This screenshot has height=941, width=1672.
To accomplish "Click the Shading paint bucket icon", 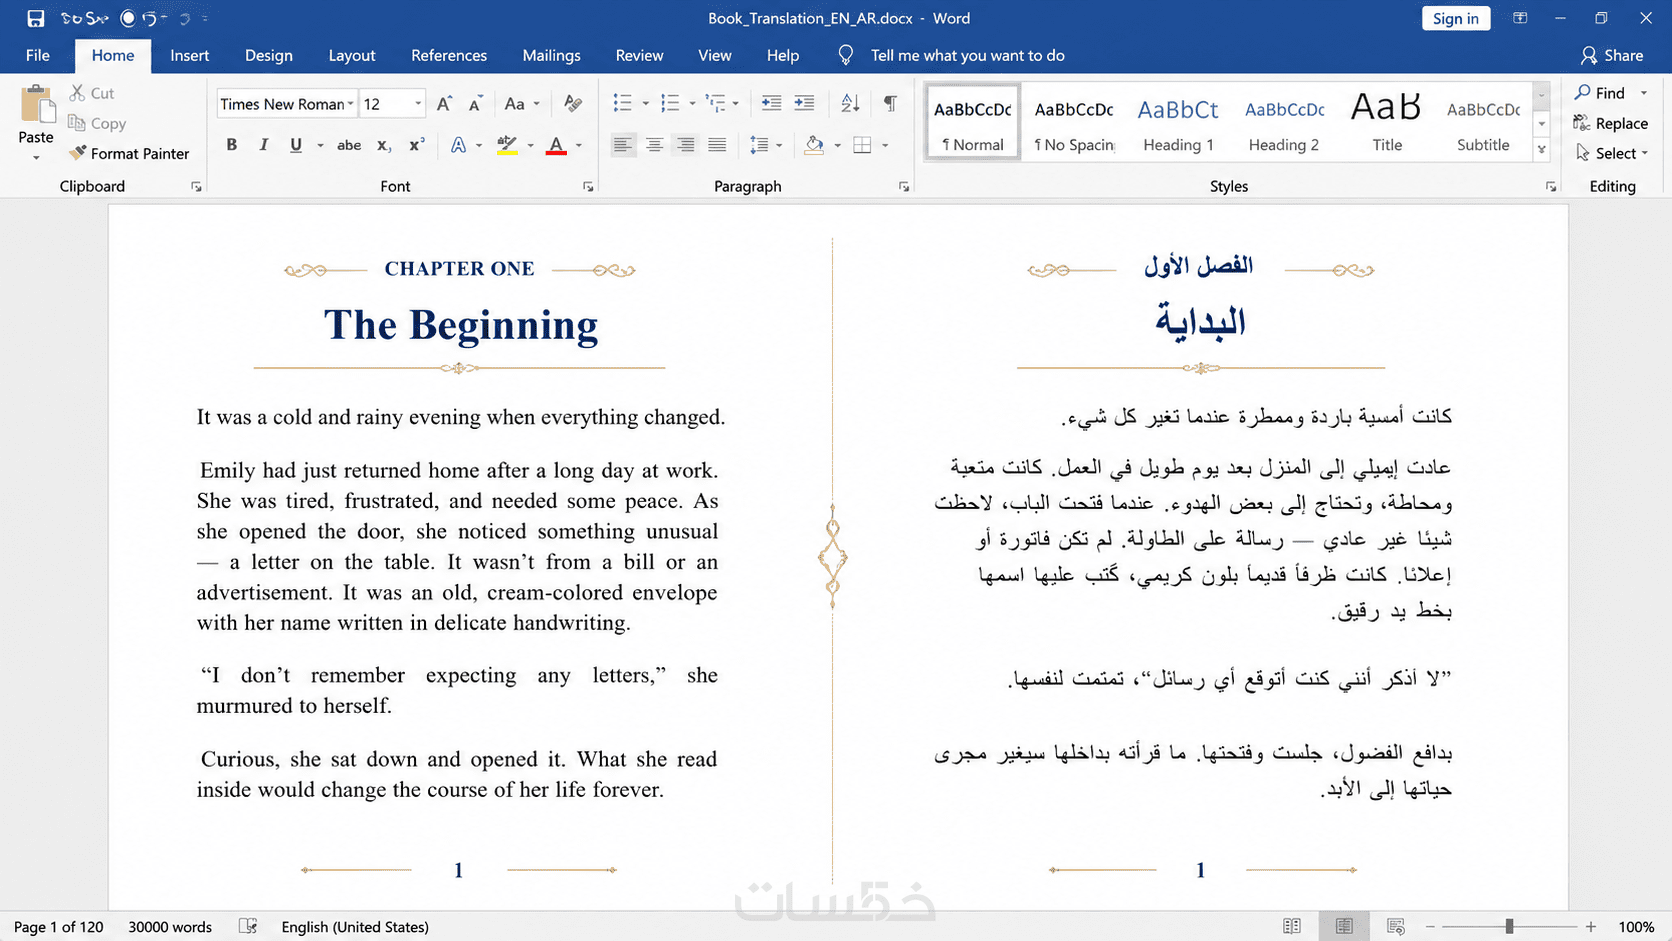I will pyautogui.click(x=815, y=145).
